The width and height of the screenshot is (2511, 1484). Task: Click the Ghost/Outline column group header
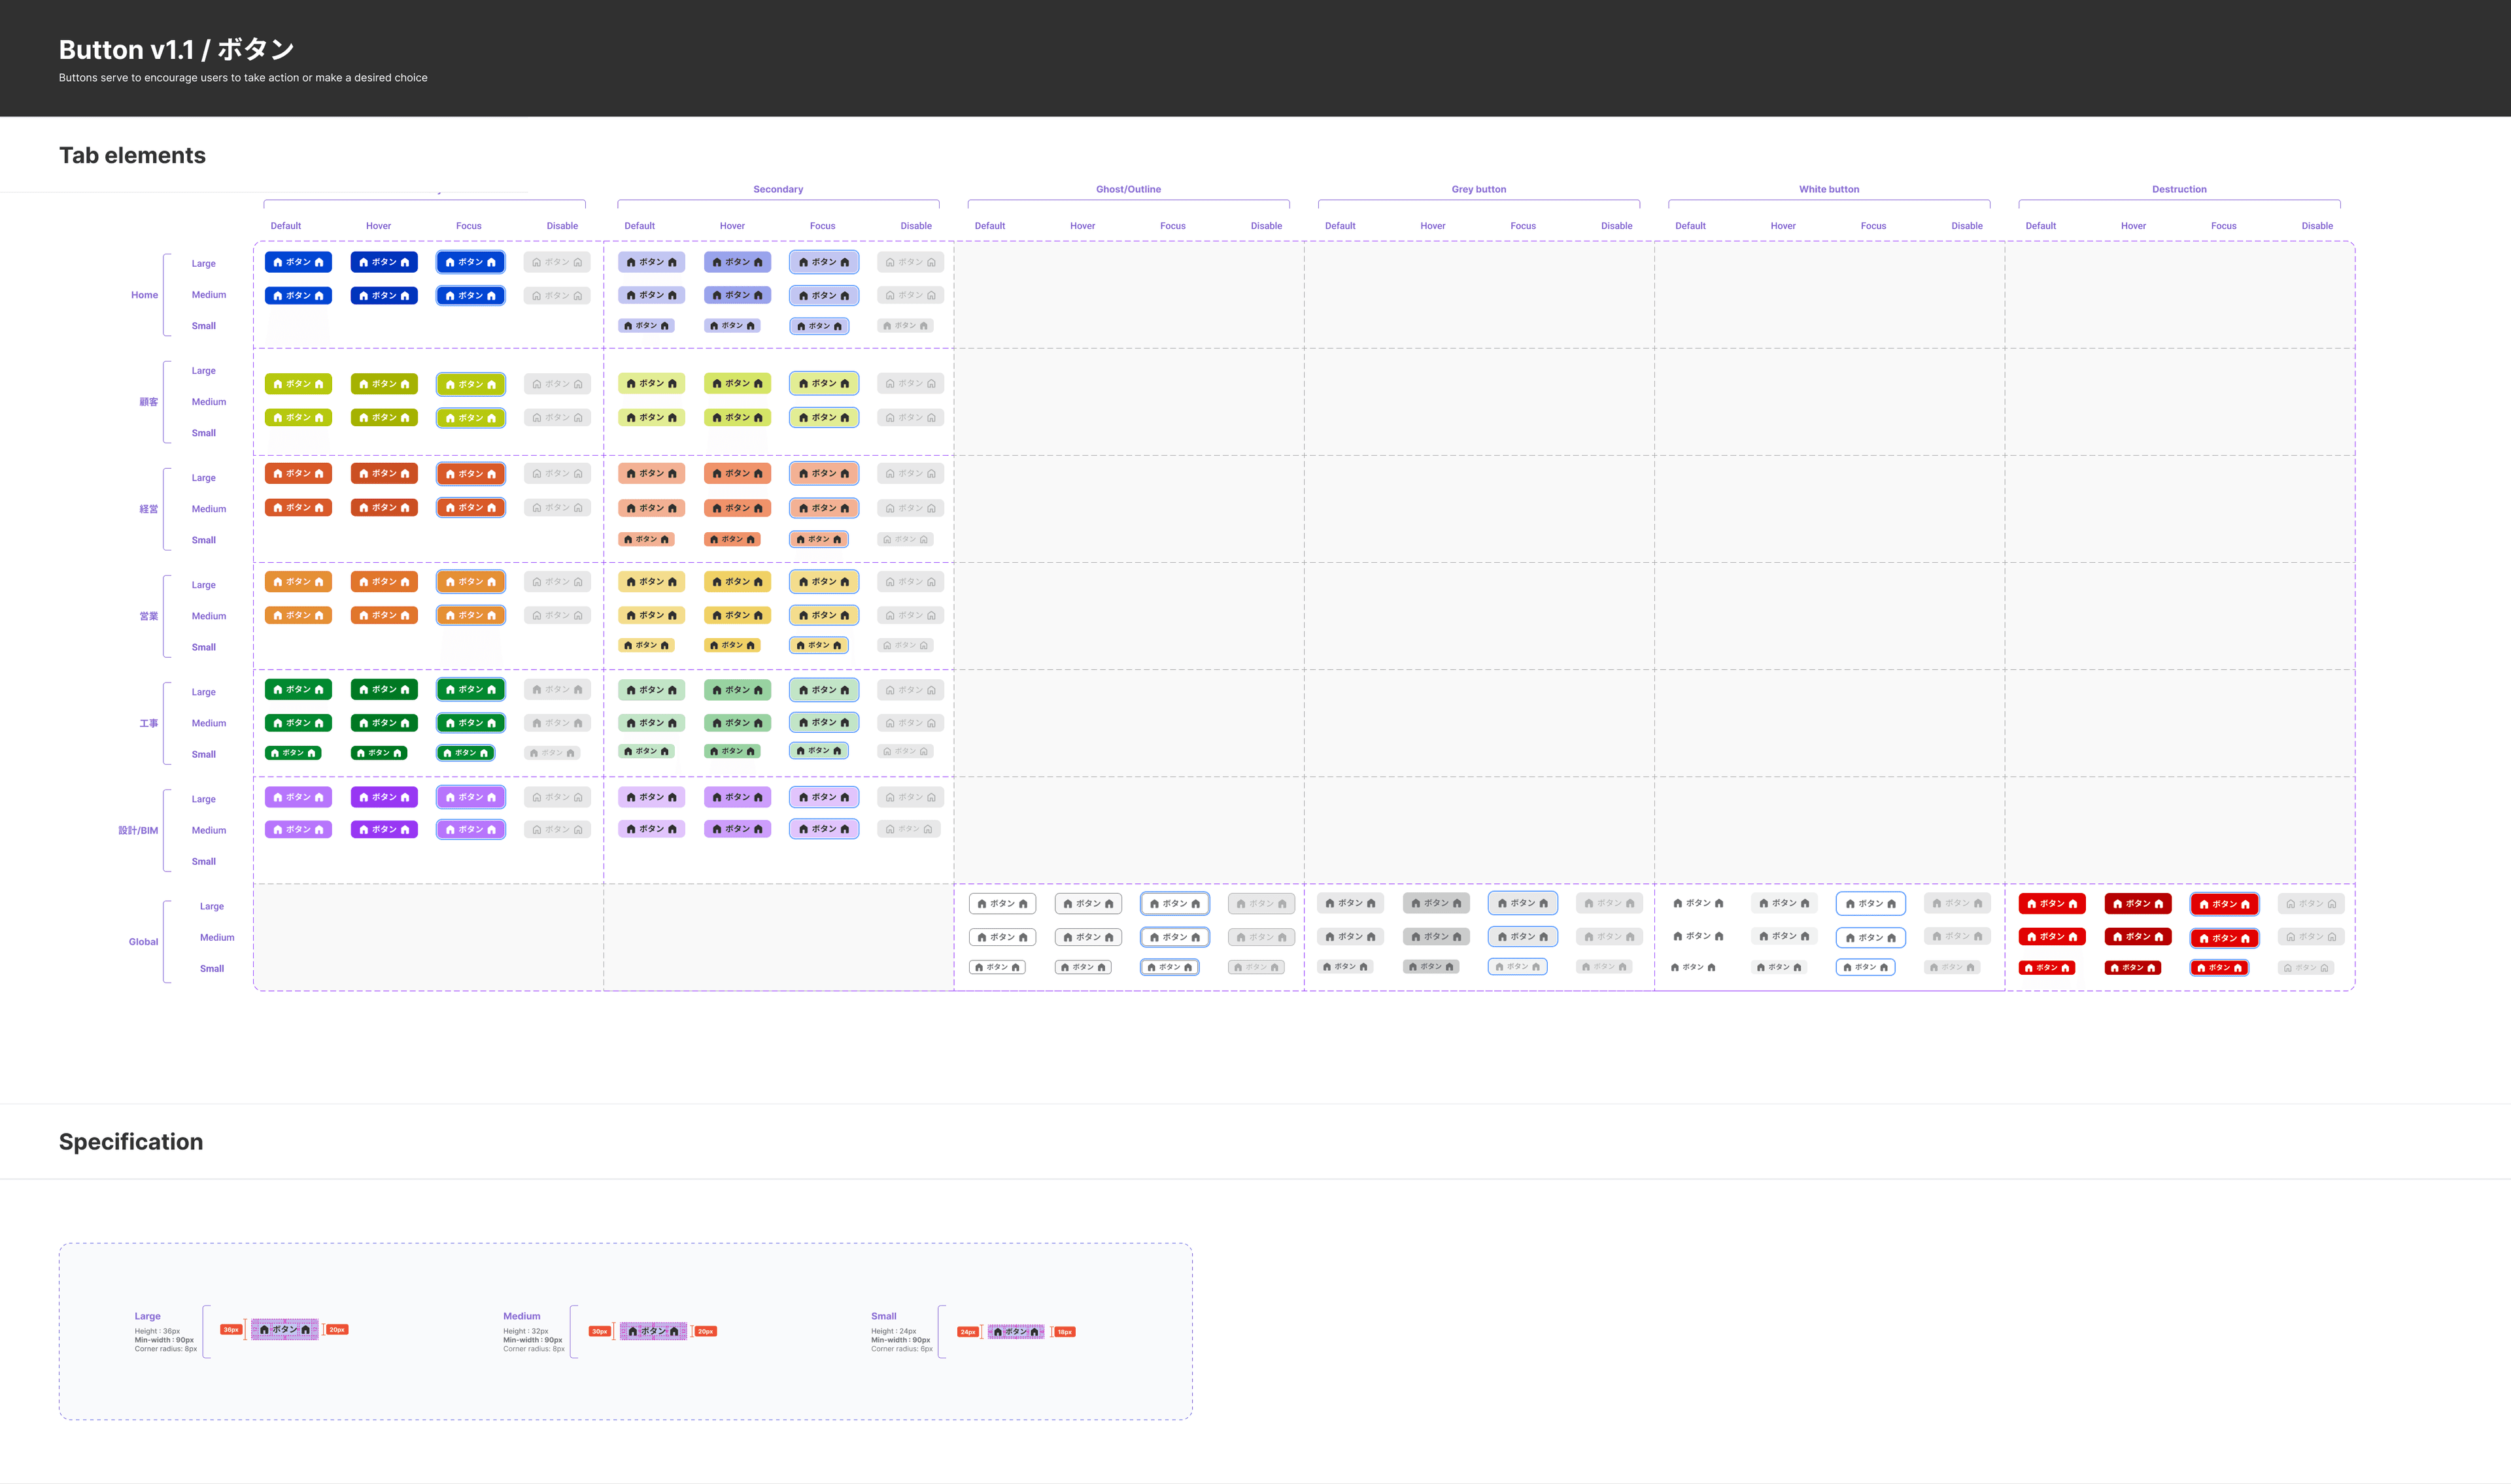[x=1128, y=189]
